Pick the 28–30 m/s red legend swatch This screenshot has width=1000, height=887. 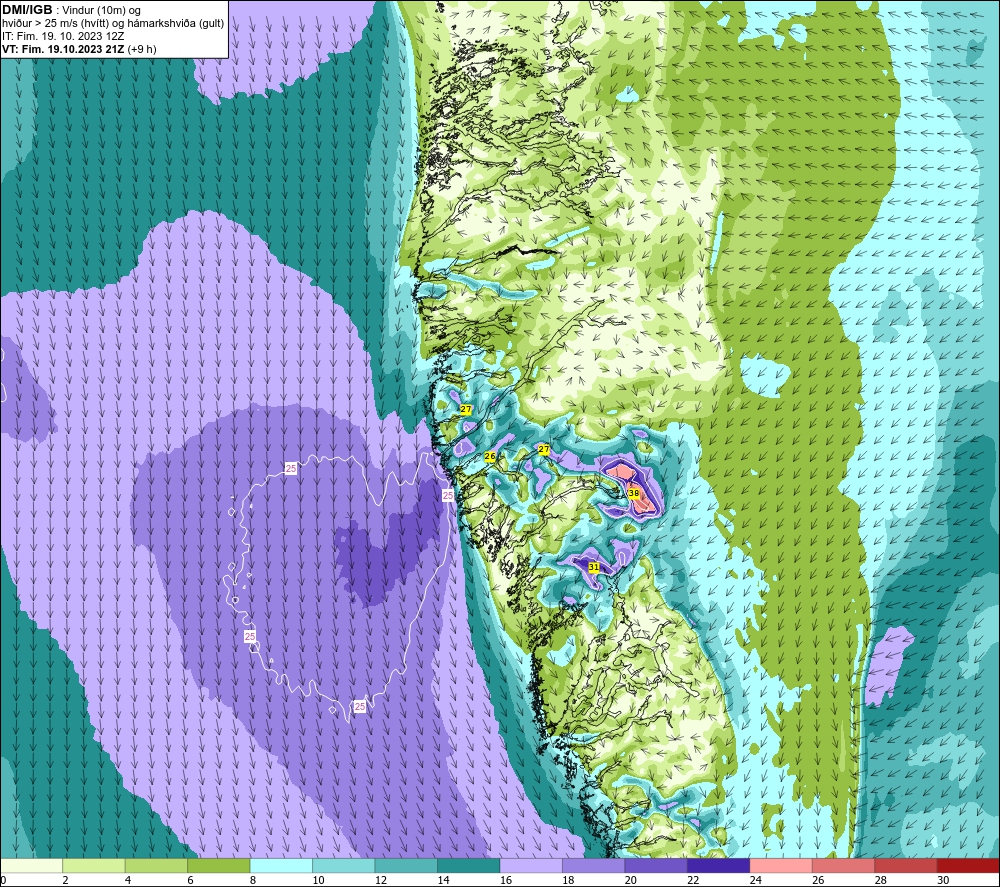tap(906, 865)
